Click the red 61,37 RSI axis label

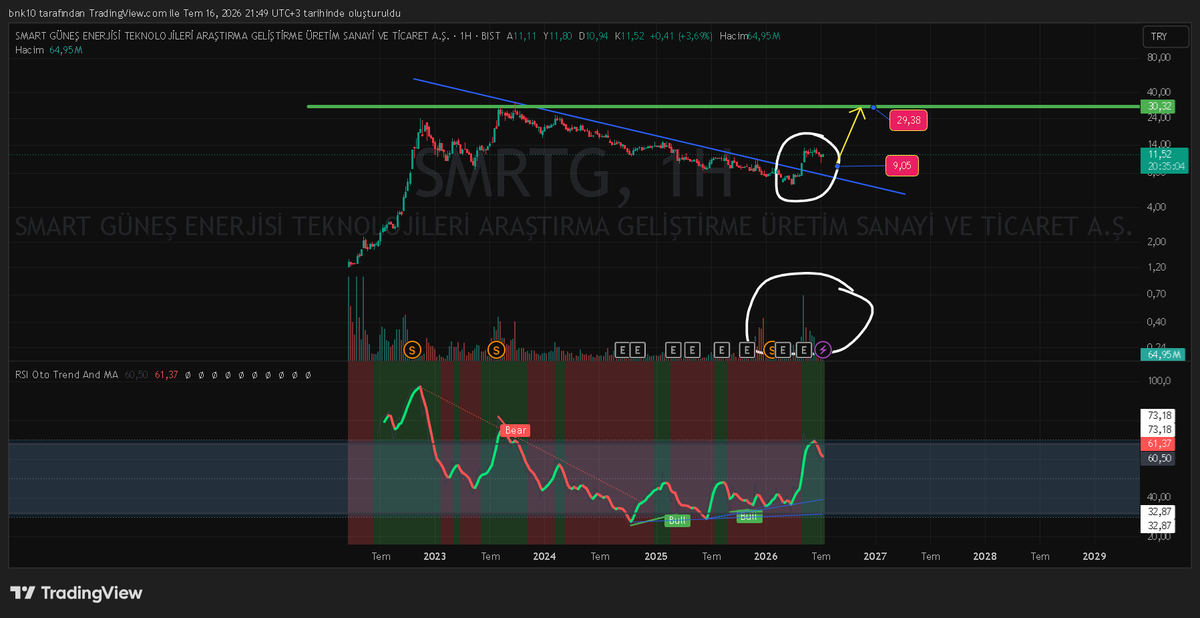tap(1160, 443)
